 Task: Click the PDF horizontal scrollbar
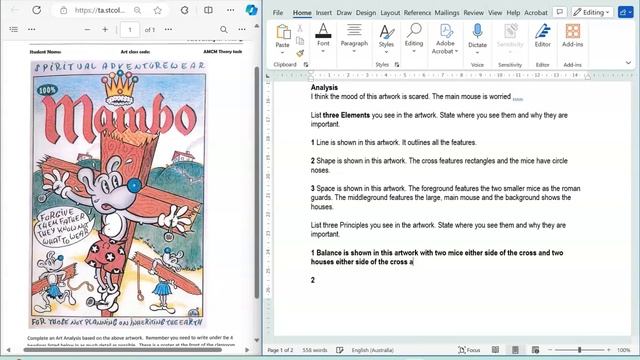pos(123,350)
